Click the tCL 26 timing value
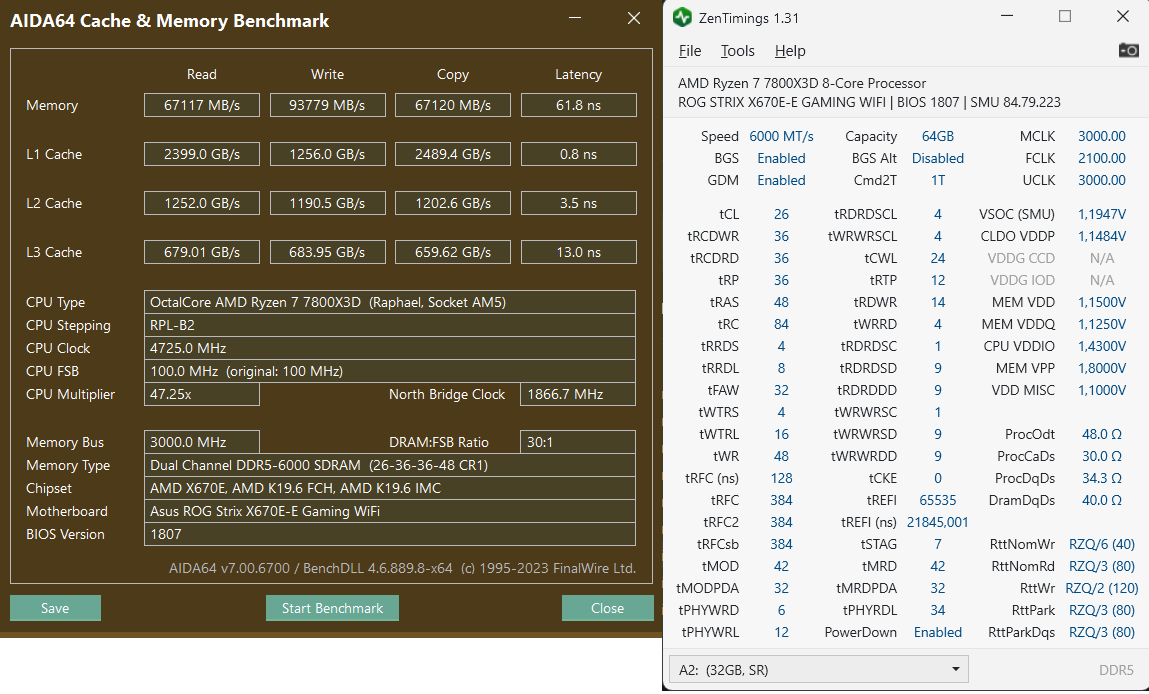This screenshot has width=1149, height=694. 781,214
